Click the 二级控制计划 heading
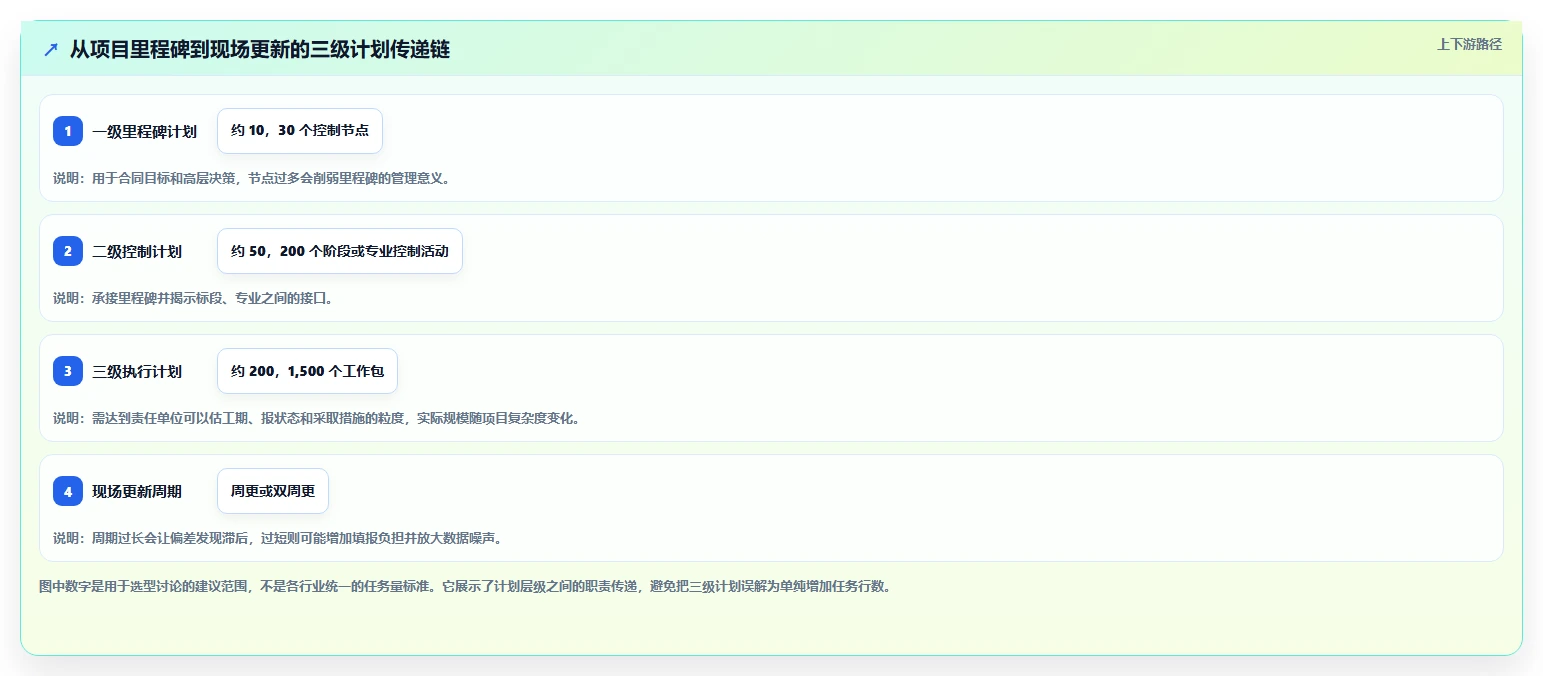Image resolution: width=1543 pixels, height=676 pixels. tap(137, 252)
